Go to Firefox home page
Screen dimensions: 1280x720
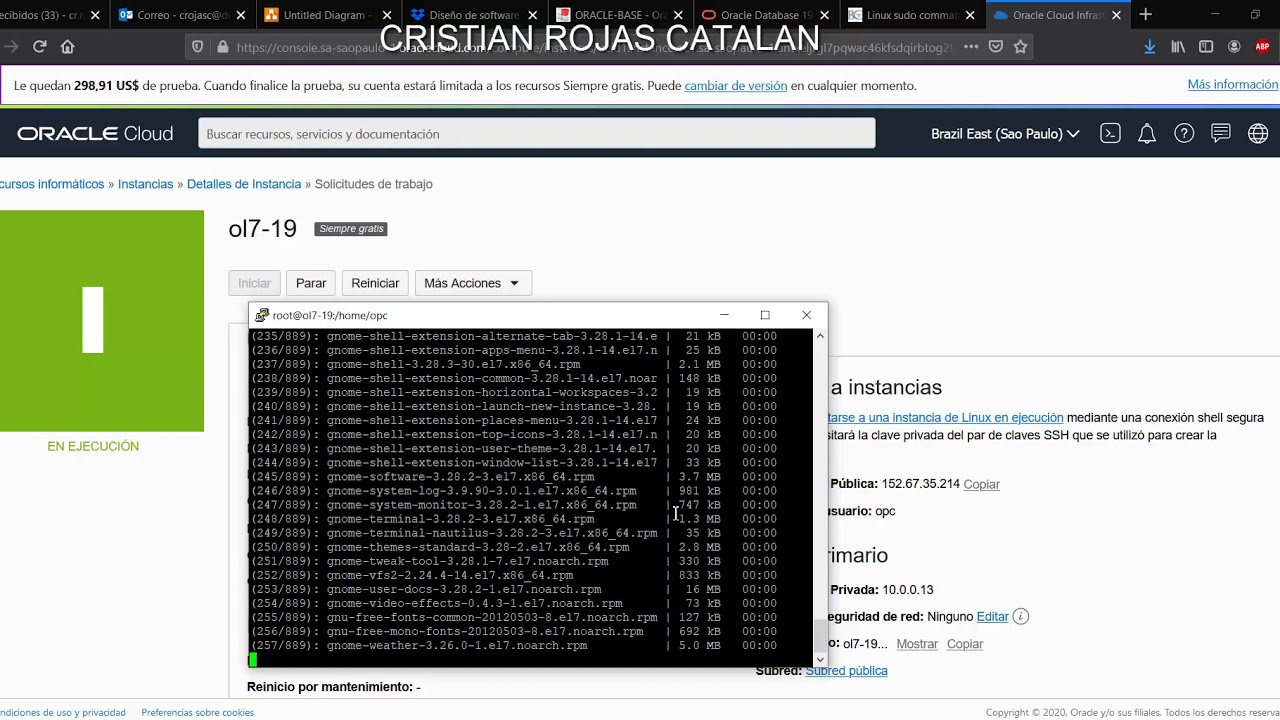click(68, 47)
